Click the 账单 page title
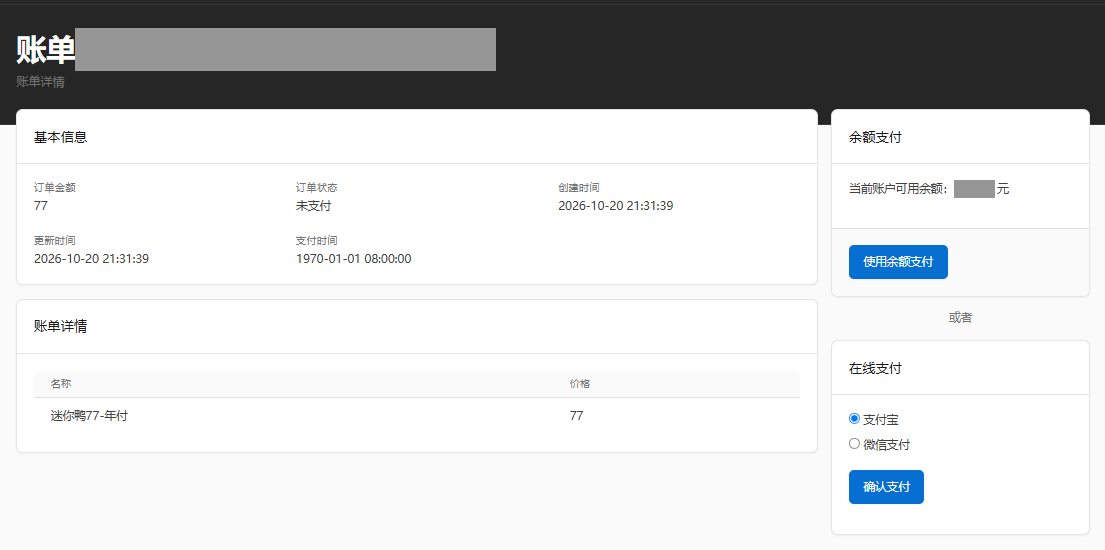The height and width of the screenshot is (550, 1105). (45, 50)
